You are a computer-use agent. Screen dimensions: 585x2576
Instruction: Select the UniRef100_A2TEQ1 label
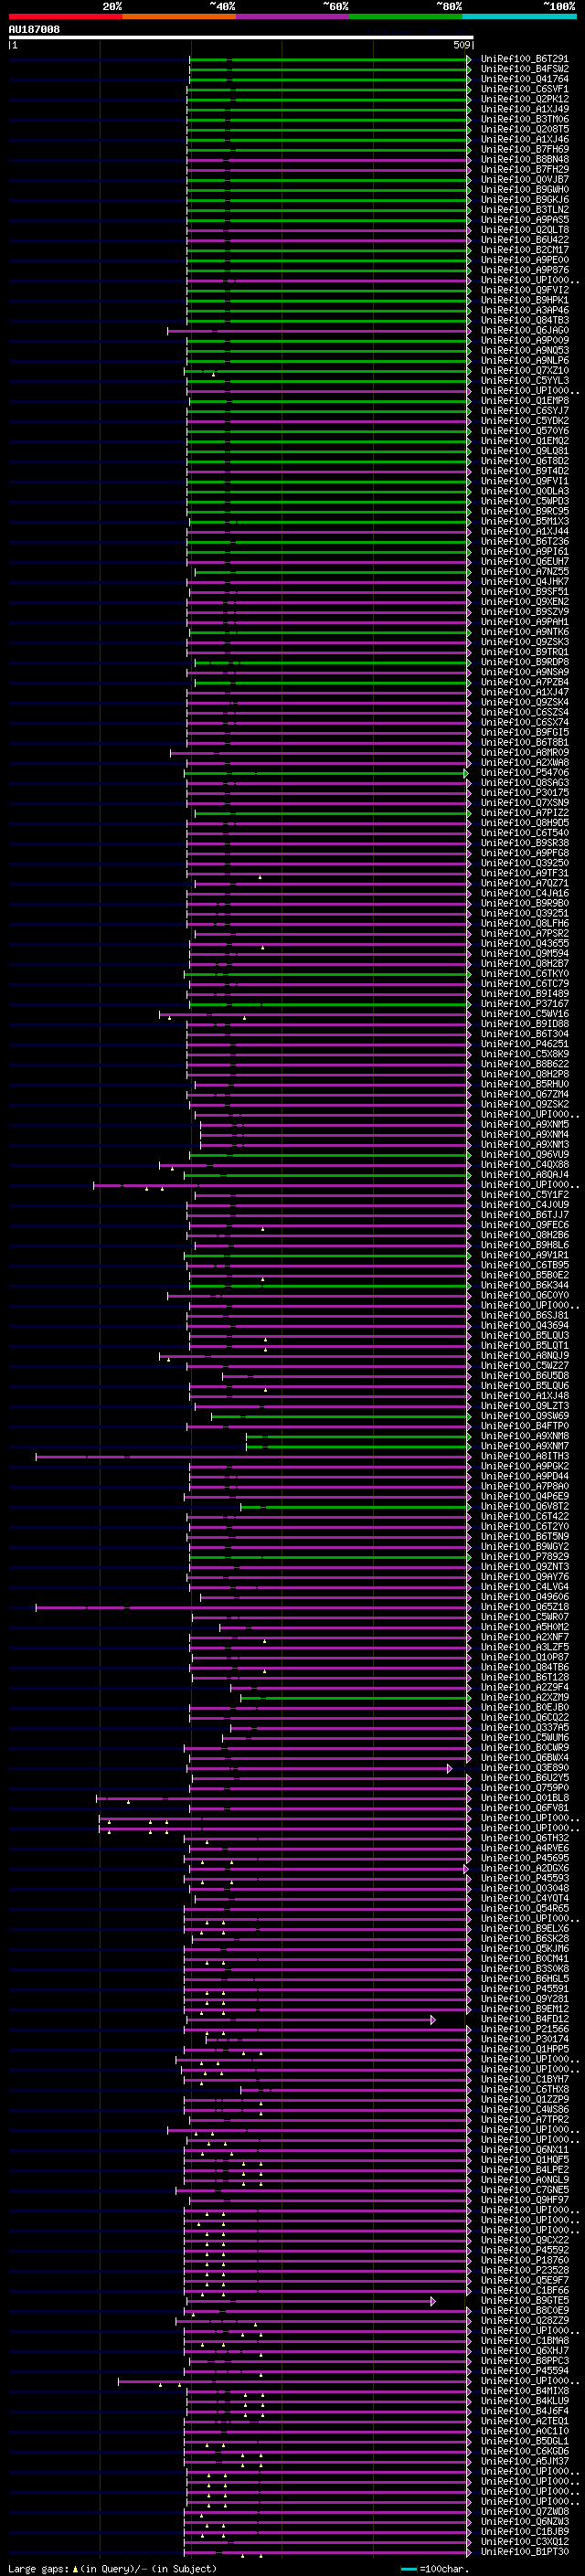[x=524, y=2421]
